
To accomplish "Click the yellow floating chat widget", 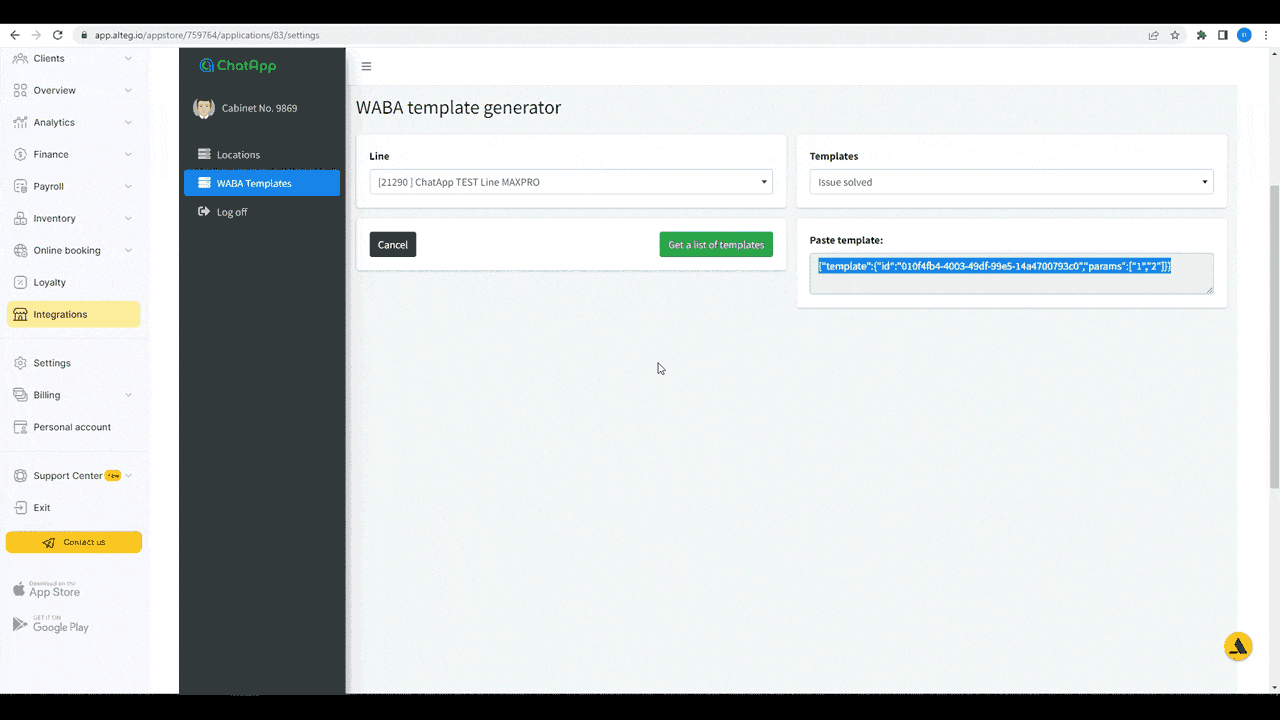I will point(1238,646).
